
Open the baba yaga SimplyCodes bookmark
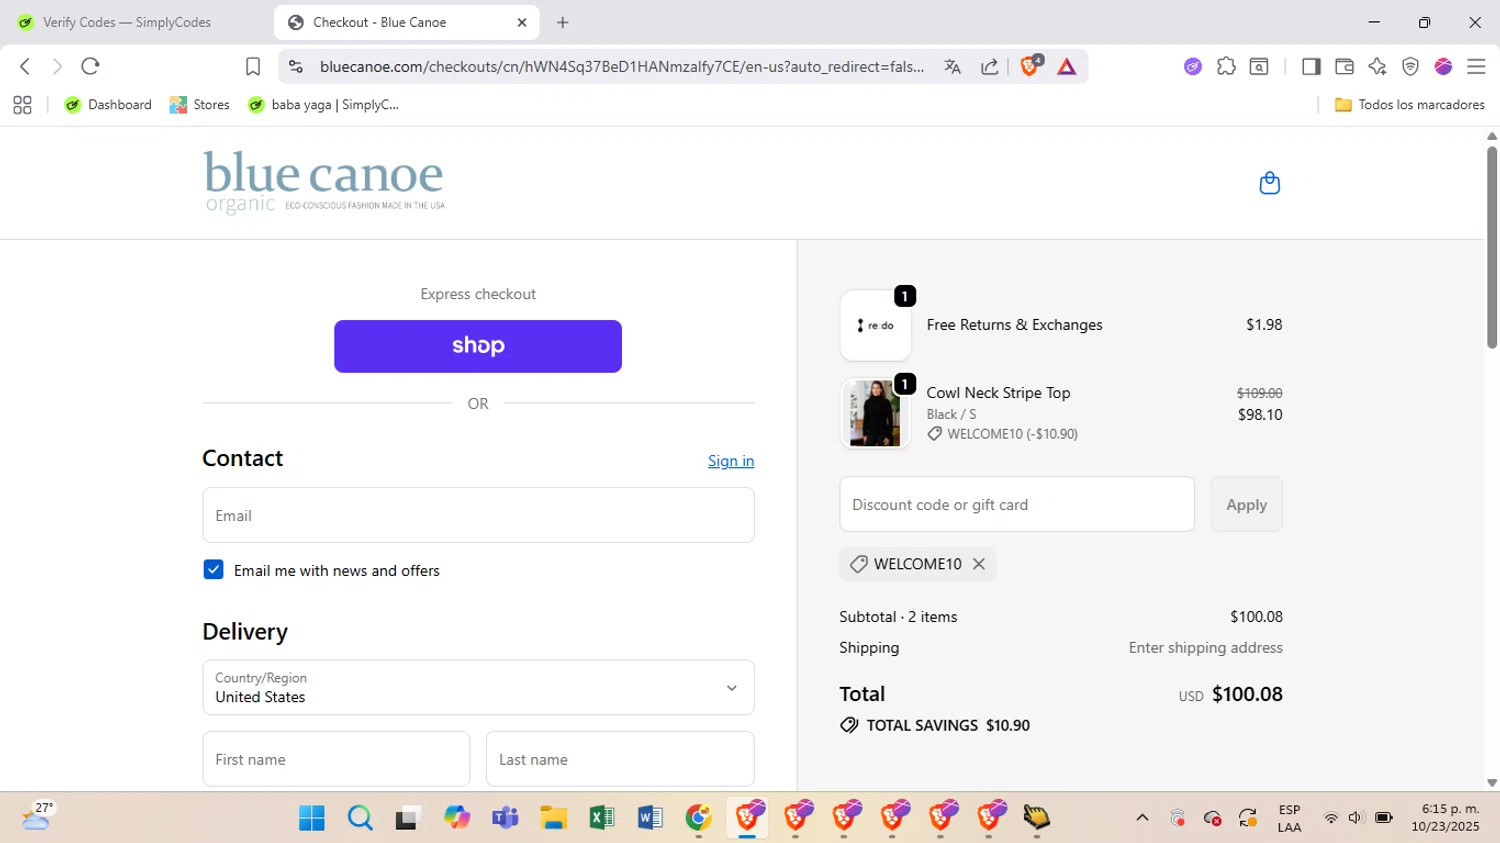(323, 105)
